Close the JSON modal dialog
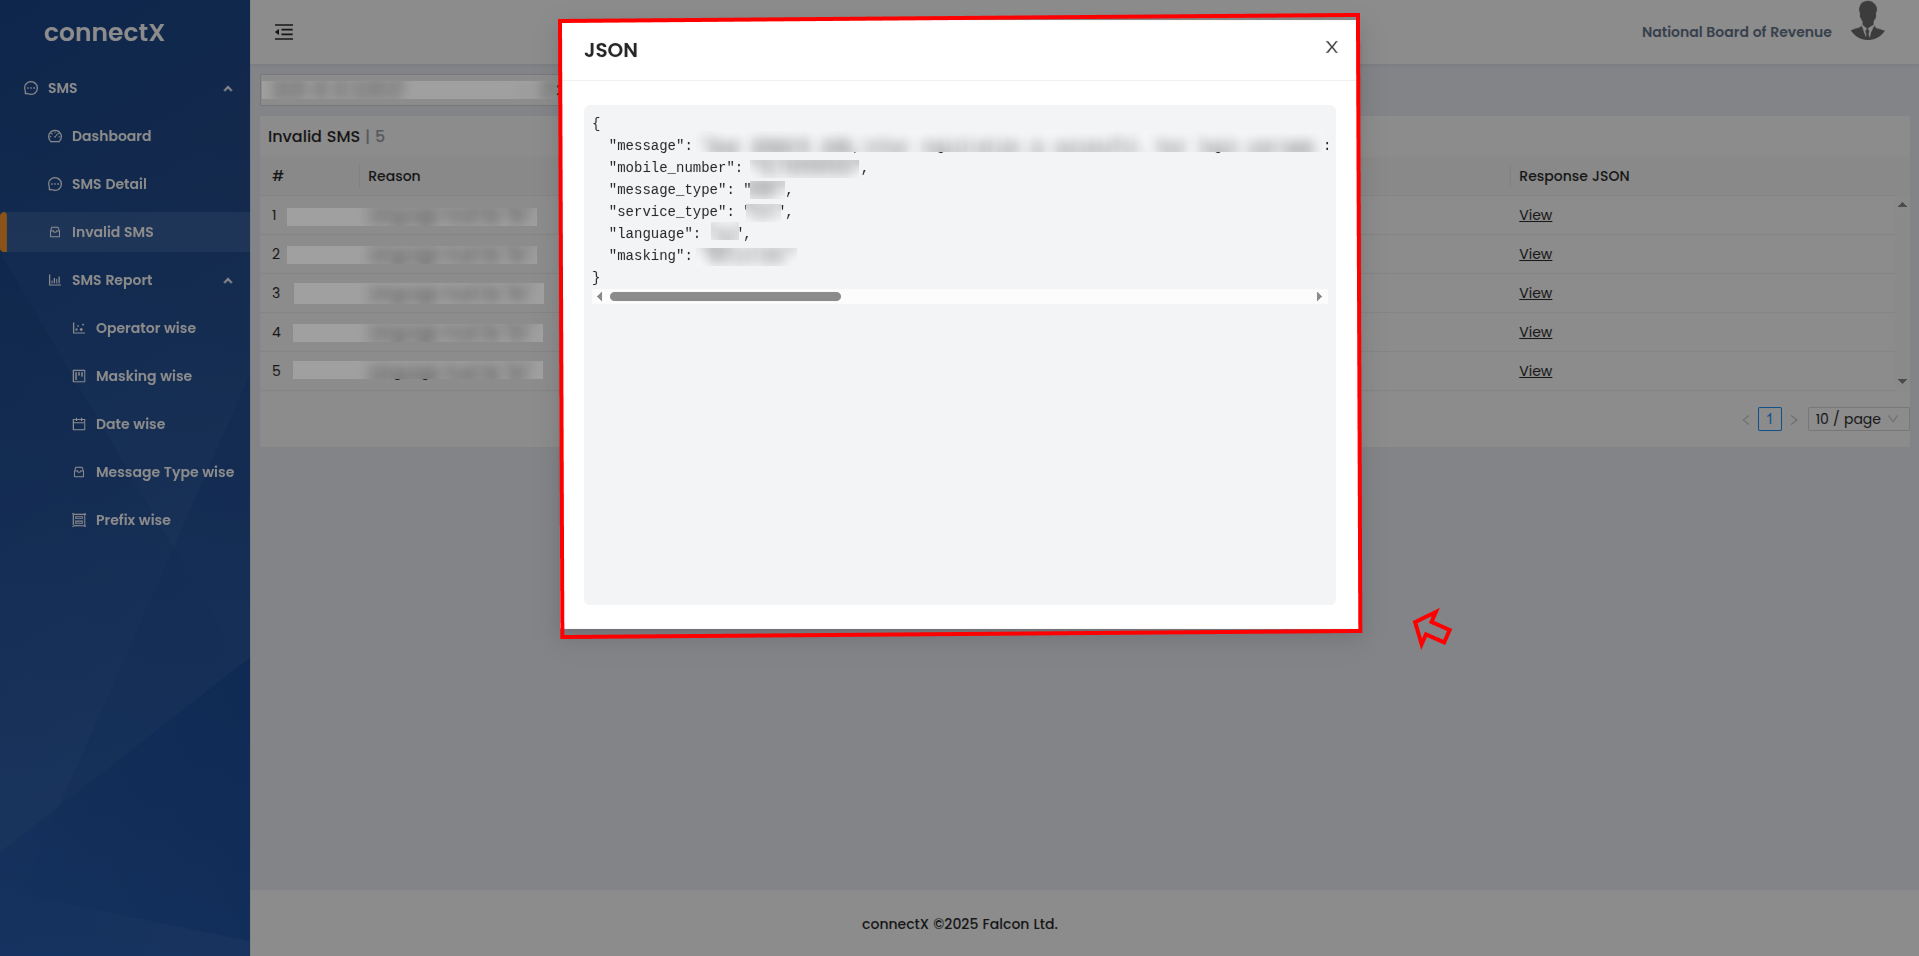Screen dimensions: 1919x956 point(1331,47)
